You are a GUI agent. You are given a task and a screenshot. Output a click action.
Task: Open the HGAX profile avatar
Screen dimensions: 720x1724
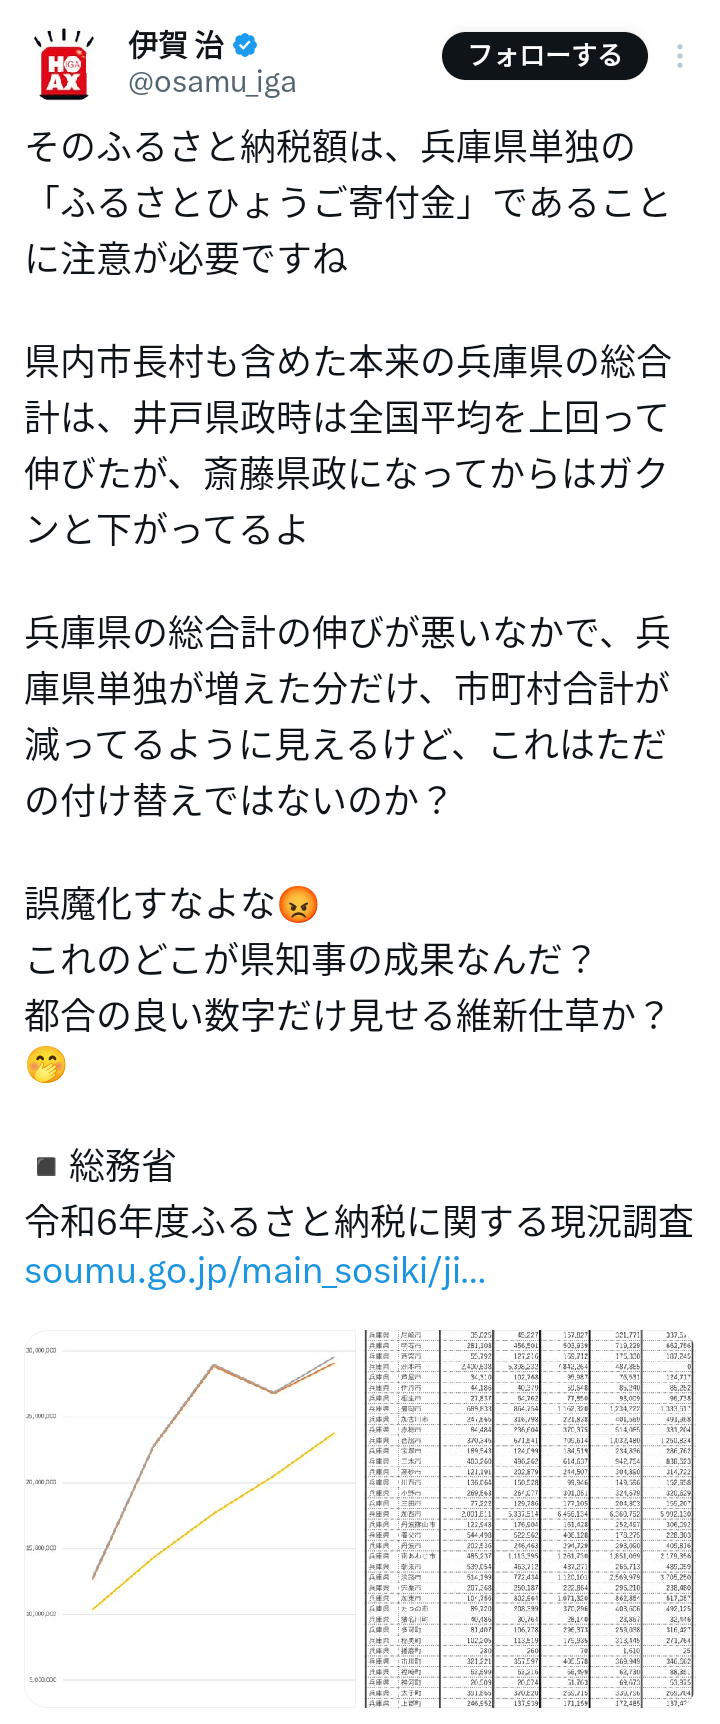63,65
